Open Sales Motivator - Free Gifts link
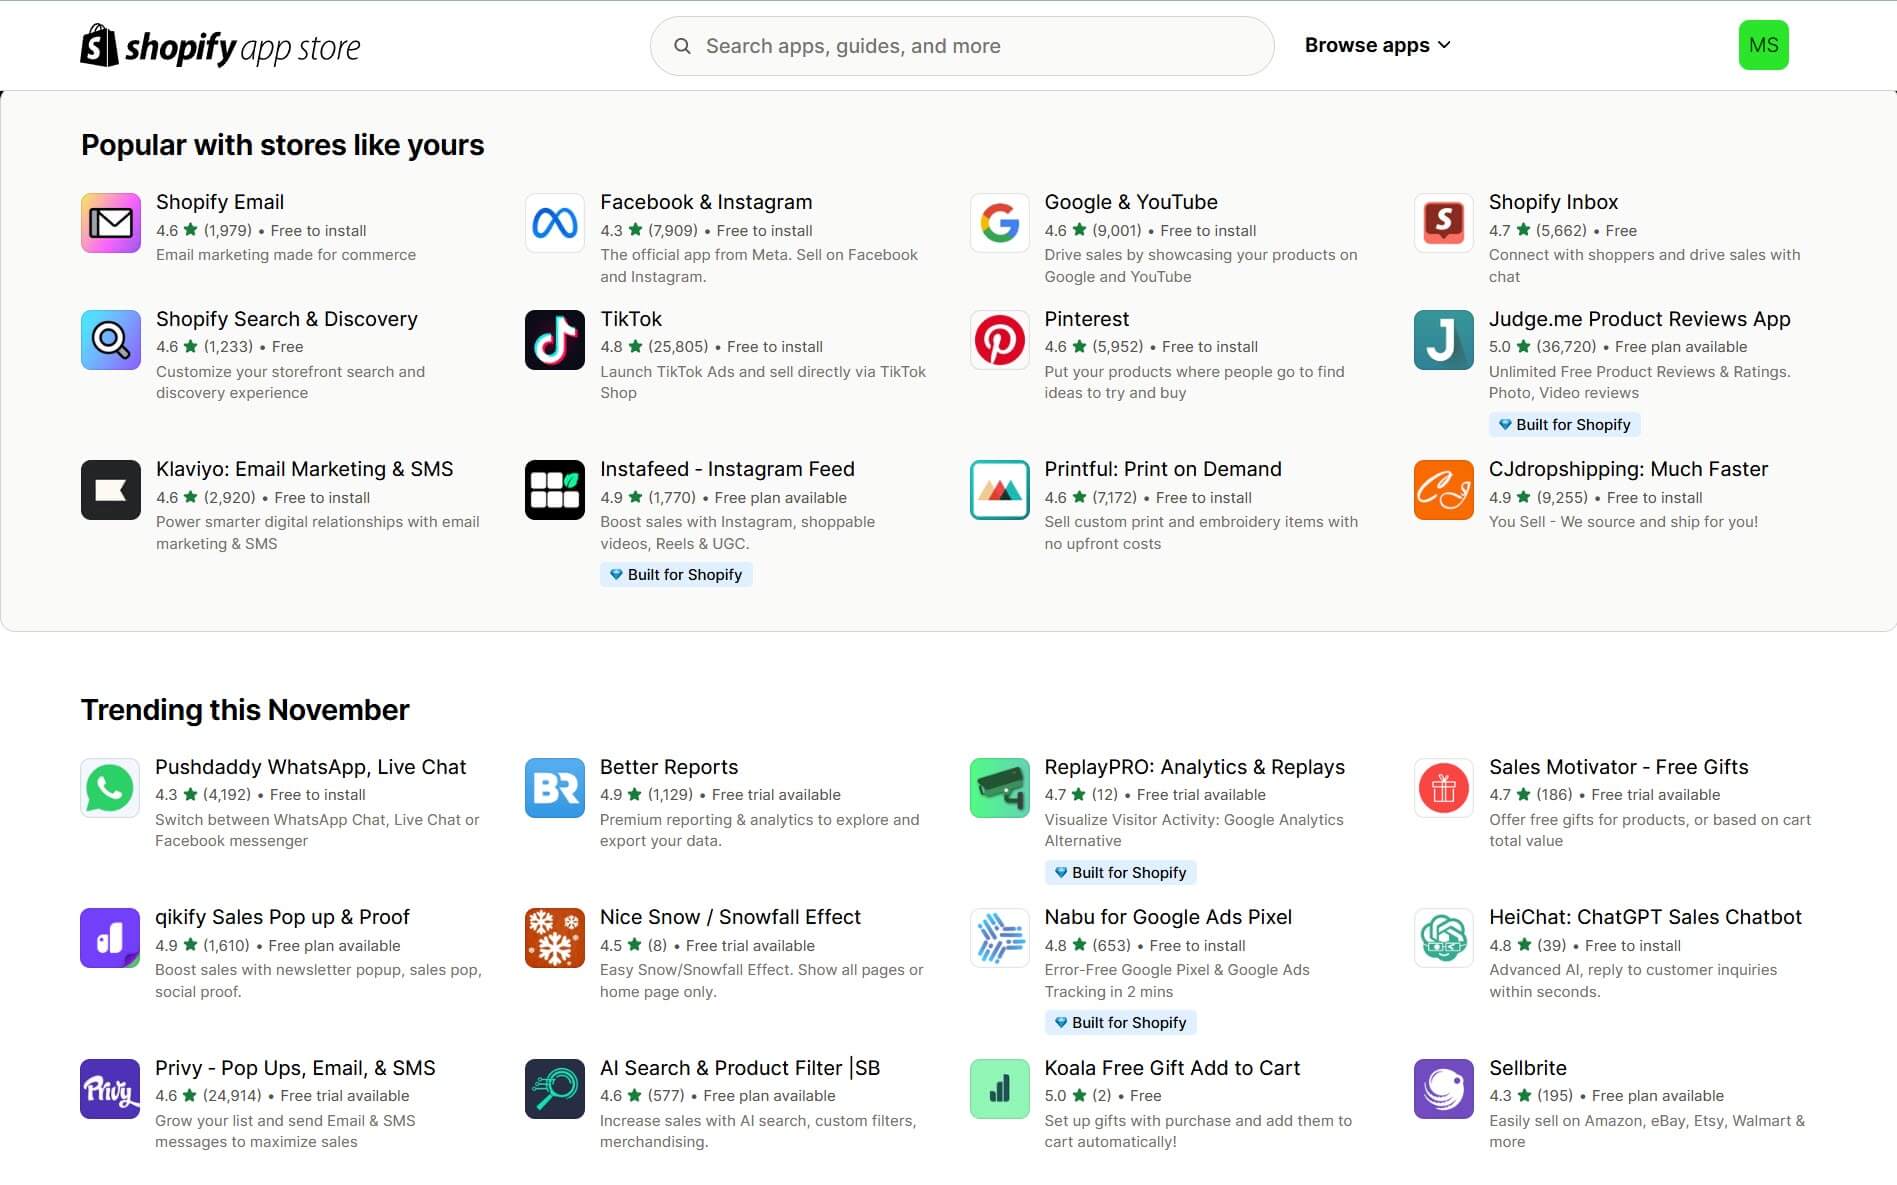Image resolution: width=1897 pixels, height=1185 pixels. 1618,767
